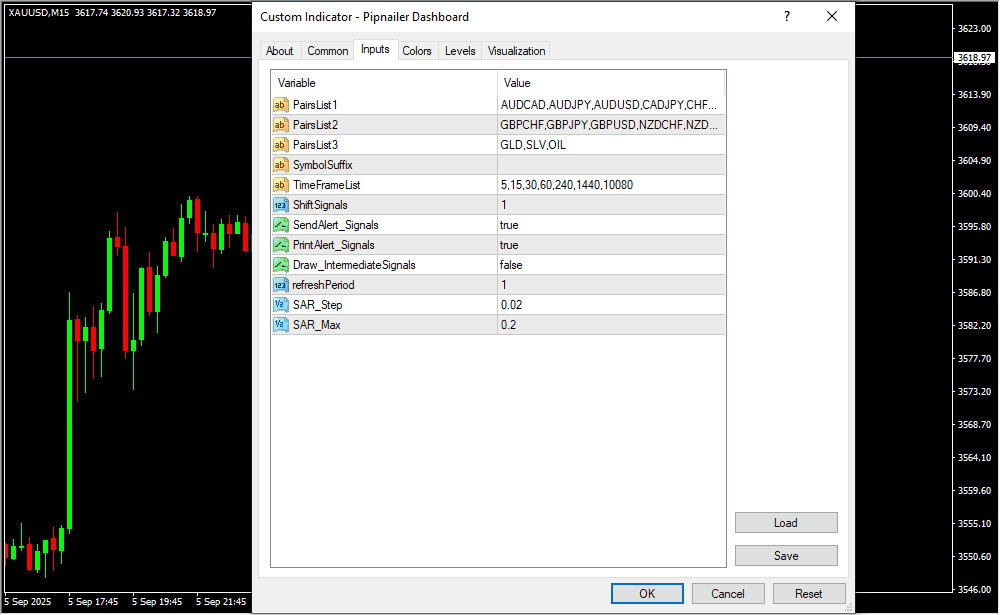
Task: Click the Reset button
Action: pyautogui.click(x=809, y=593)
